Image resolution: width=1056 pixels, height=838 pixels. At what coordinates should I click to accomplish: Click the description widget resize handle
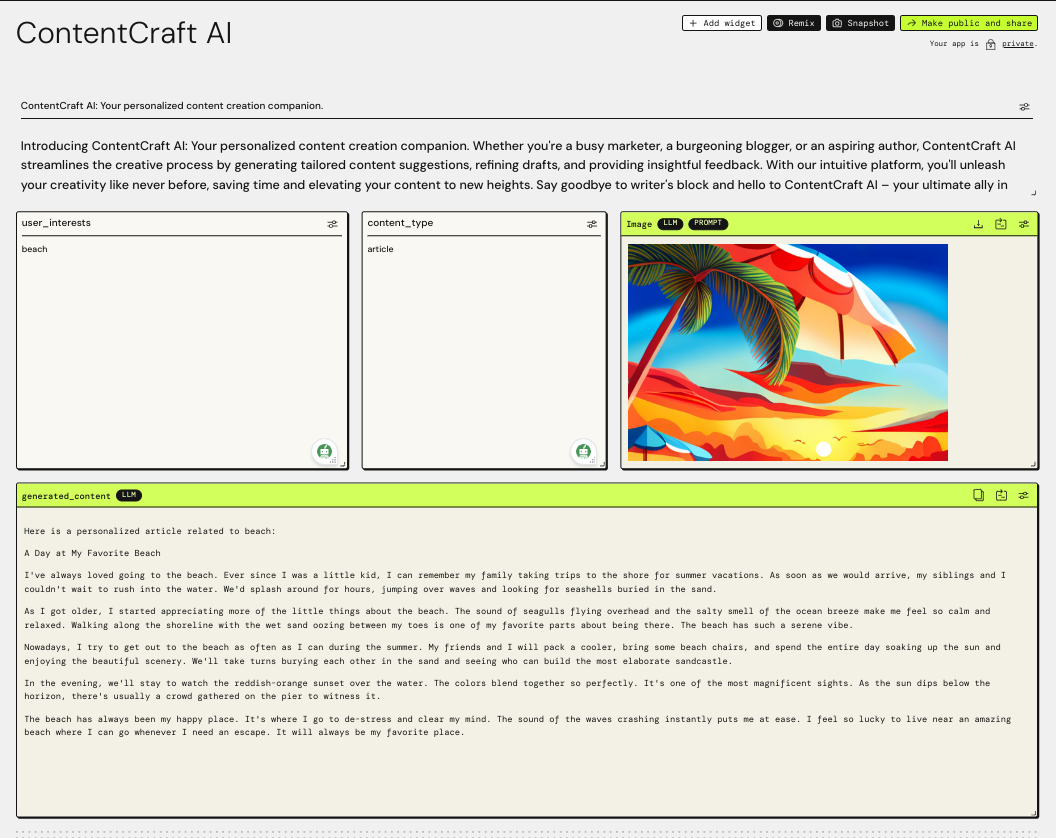coord(1034,193)
